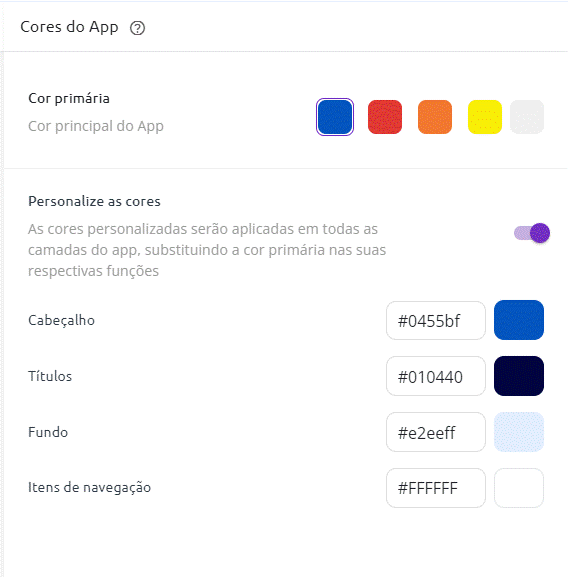Pick the orange primary color swatch
Image resolution: width=568 pixels, height=577 pixels.
[x=435, y=117]
